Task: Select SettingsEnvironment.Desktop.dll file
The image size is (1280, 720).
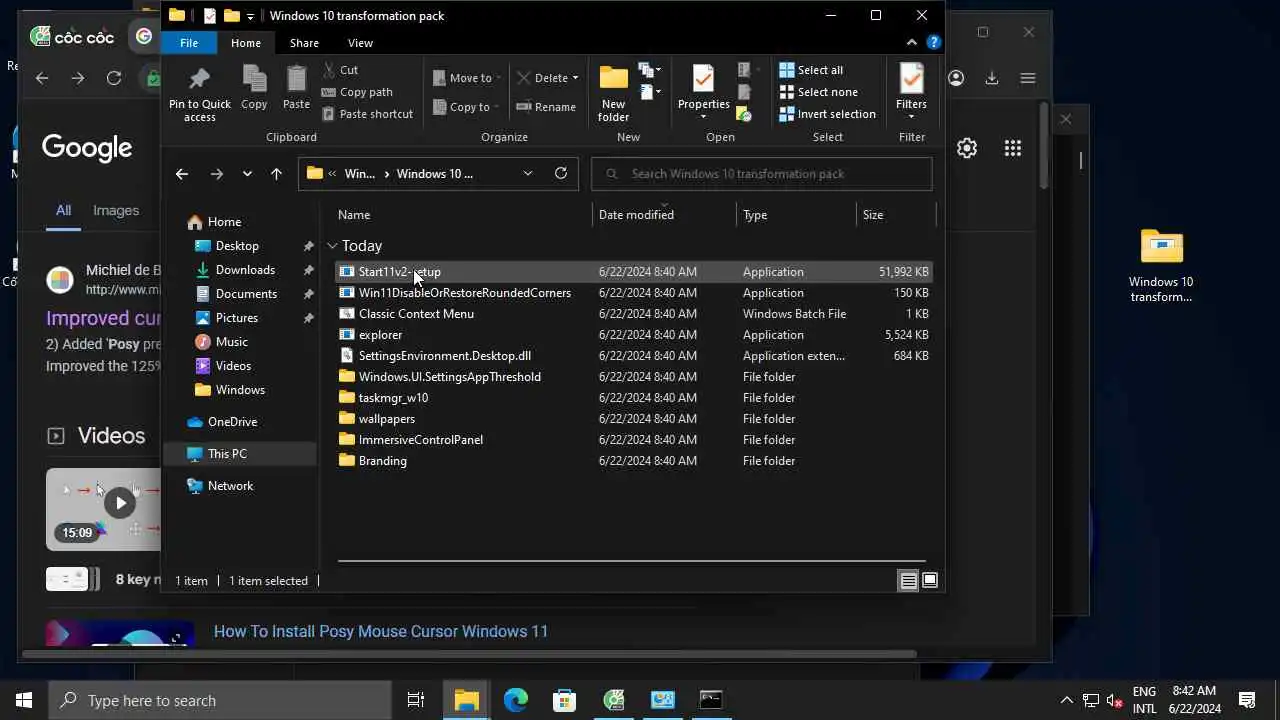Action: (633, 356)
